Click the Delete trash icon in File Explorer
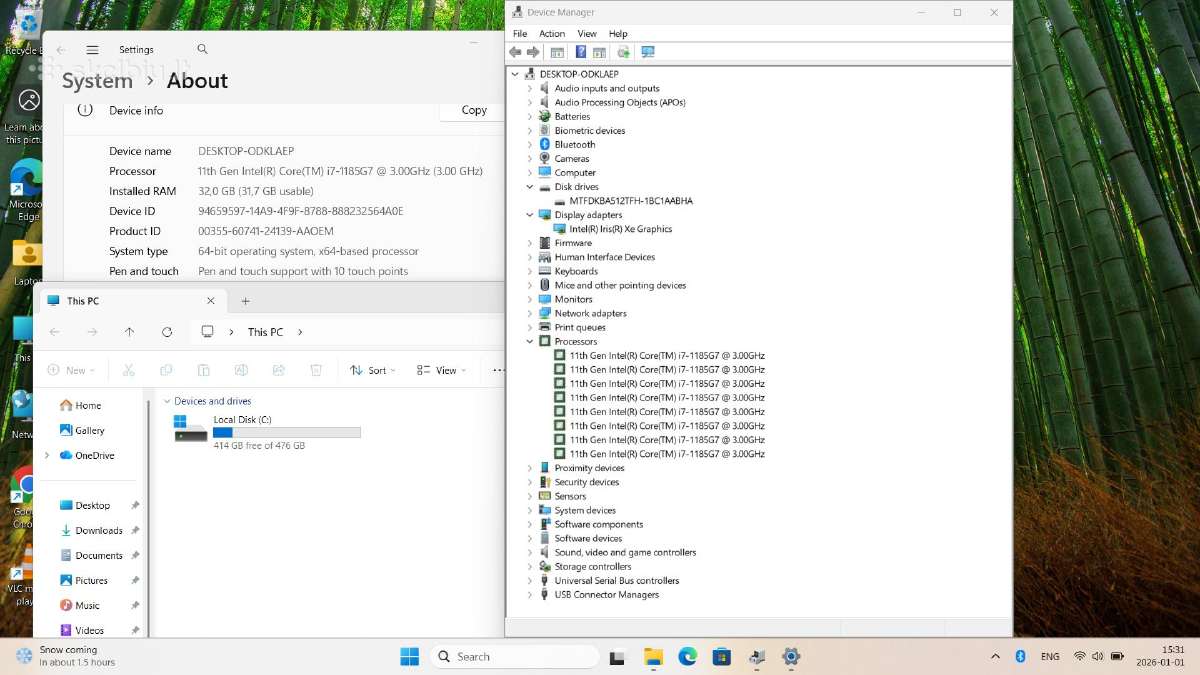Image resolution: width=1200 pixels, height=675 pixels. pyautogui.click(x=316, y=370)
